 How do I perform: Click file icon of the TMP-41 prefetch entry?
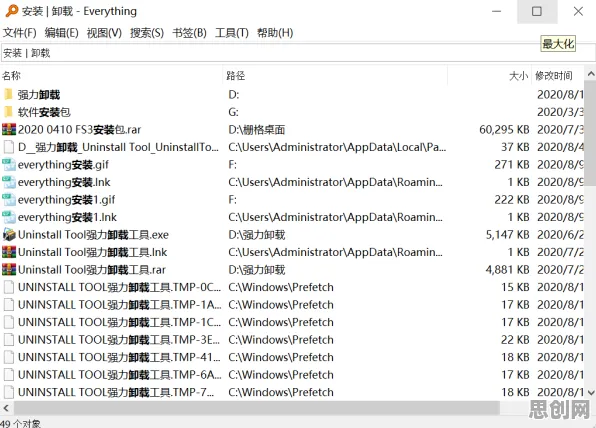[9, 357]
